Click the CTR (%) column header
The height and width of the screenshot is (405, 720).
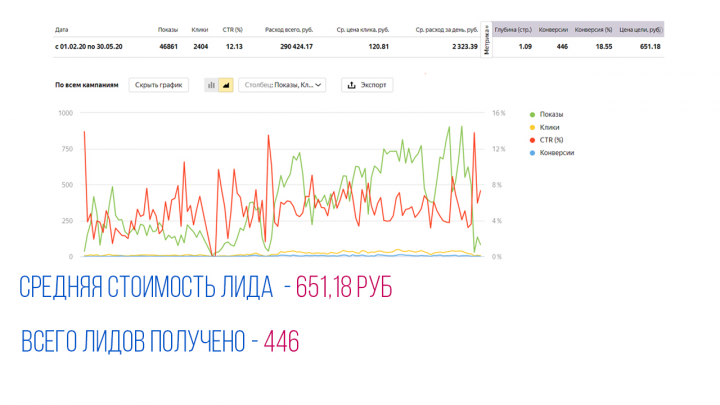pyautogui.click(x=232, y=30)
